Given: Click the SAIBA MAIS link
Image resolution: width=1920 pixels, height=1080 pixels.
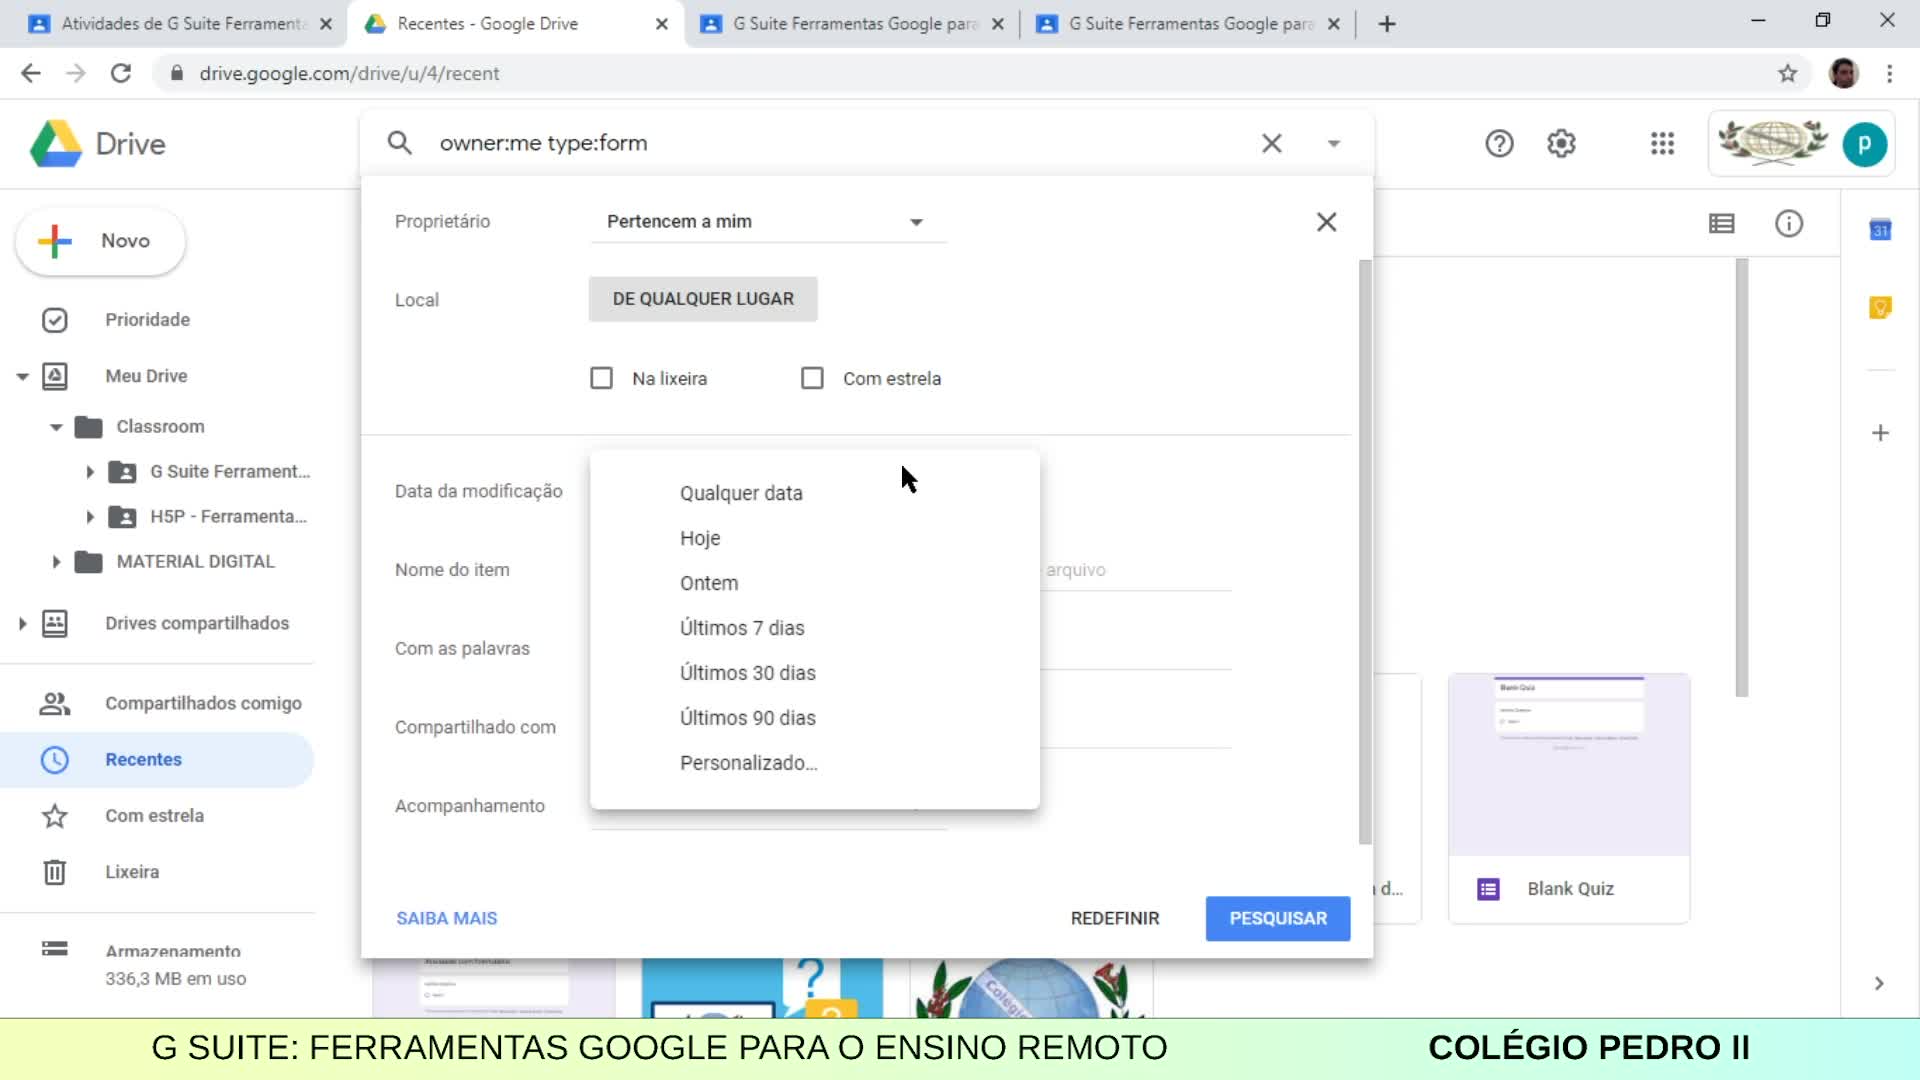Looking at the screenshot, I should tap(446, 918).
